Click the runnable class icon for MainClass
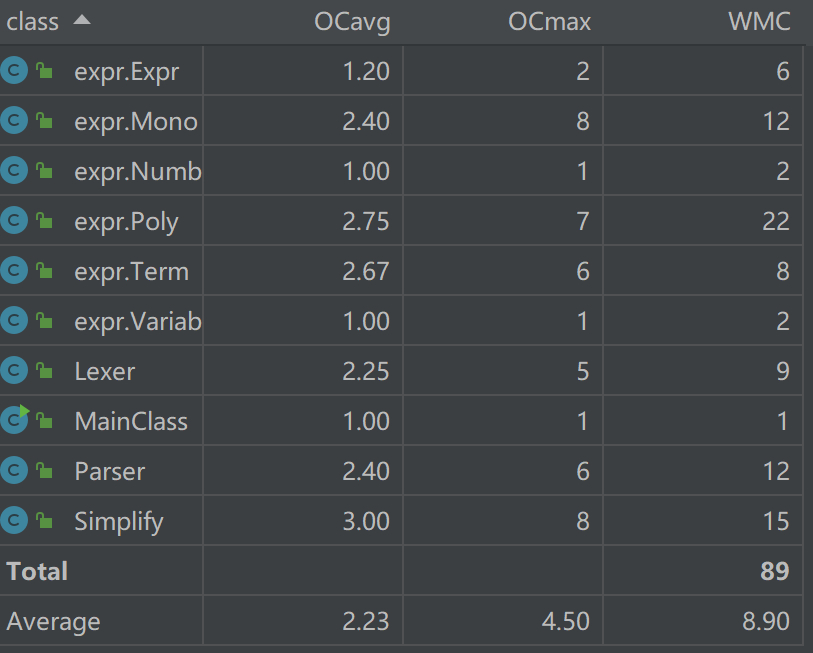The width and height of the screenshot is (813, 653). [x=14, y=421]
